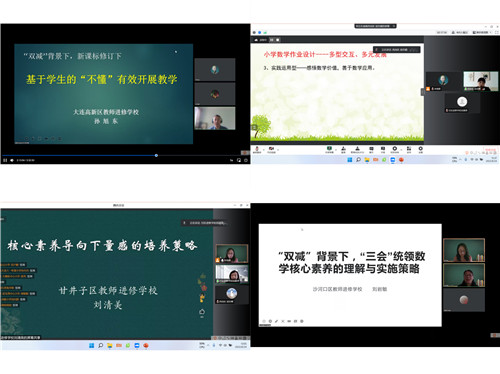
Task: Collapse the participant video side panel
Action: coord(423,92)
